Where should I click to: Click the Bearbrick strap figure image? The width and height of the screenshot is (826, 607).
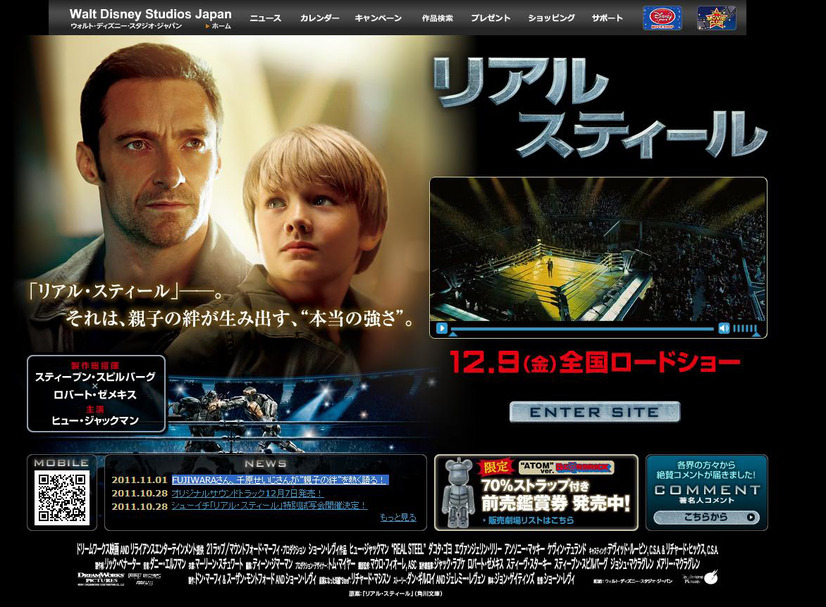pos(458,494)
